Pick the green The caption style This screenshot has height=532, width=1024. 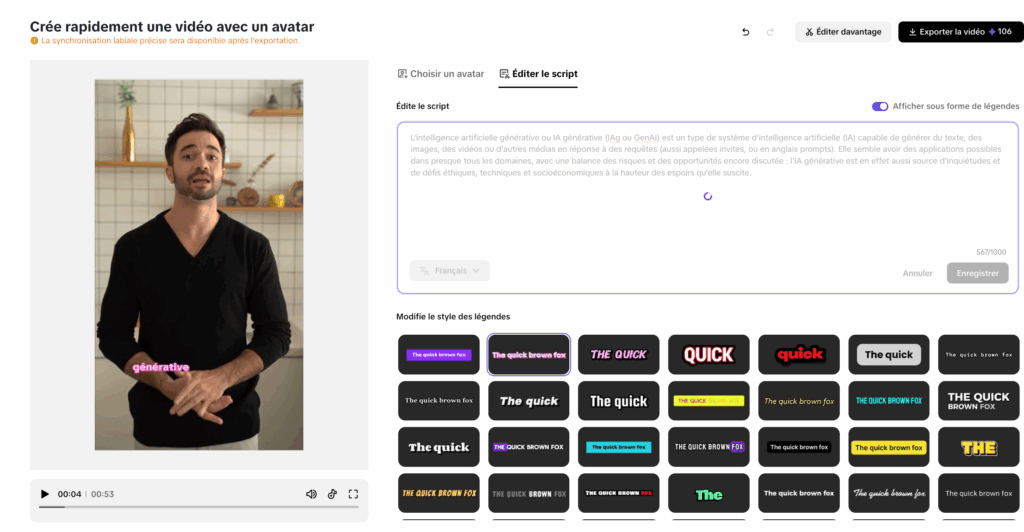(x=709, y=493)
